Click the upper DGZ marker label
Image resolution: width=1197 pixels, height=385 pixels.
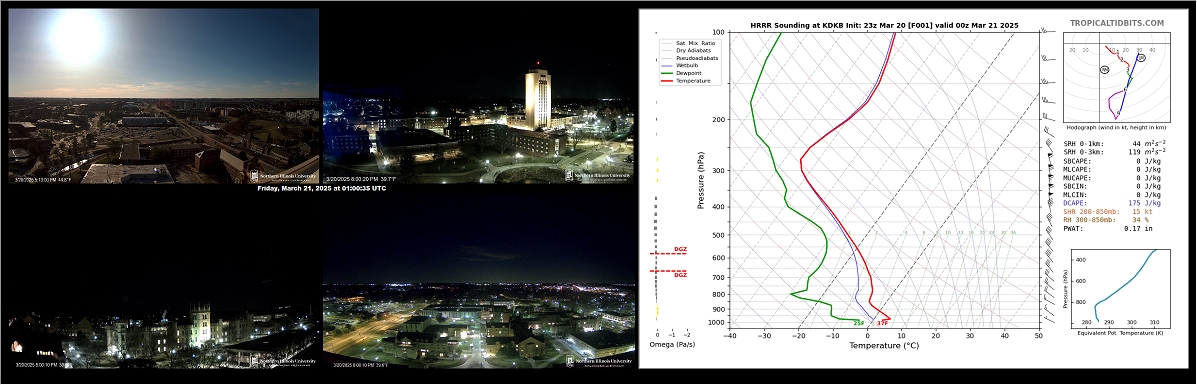pos(680,249)
